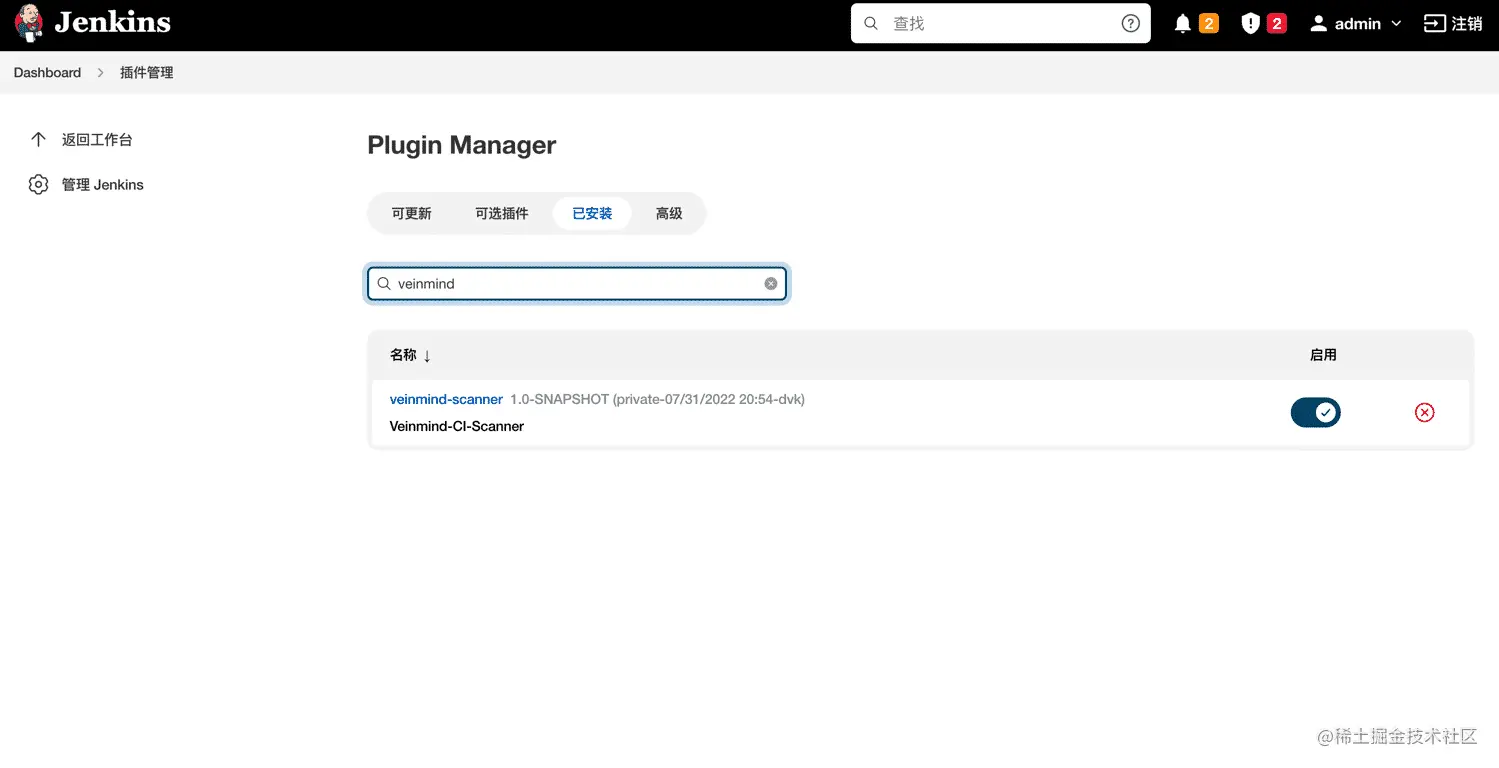Open the Jenkins home title link
1499x768 pixels.
point(112,22)
